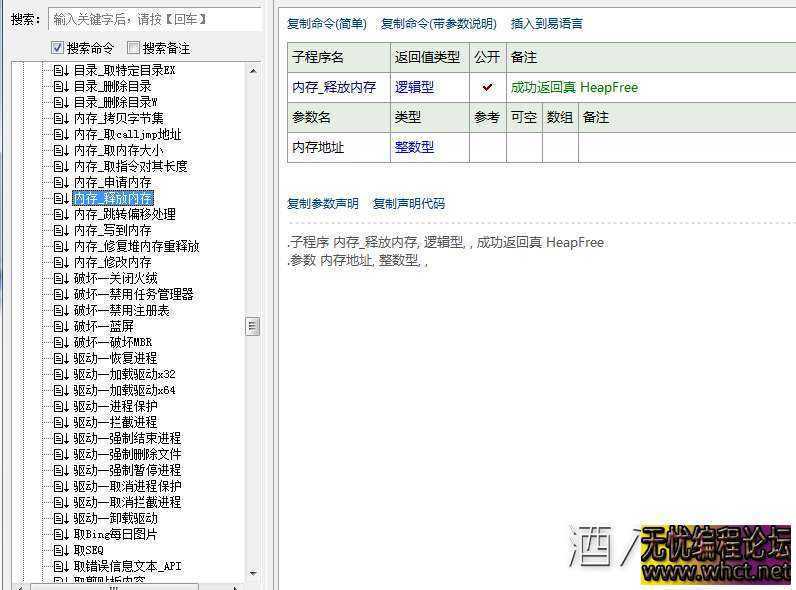Select 内存_取内存大小 in the tree

[x=118, y=151]
